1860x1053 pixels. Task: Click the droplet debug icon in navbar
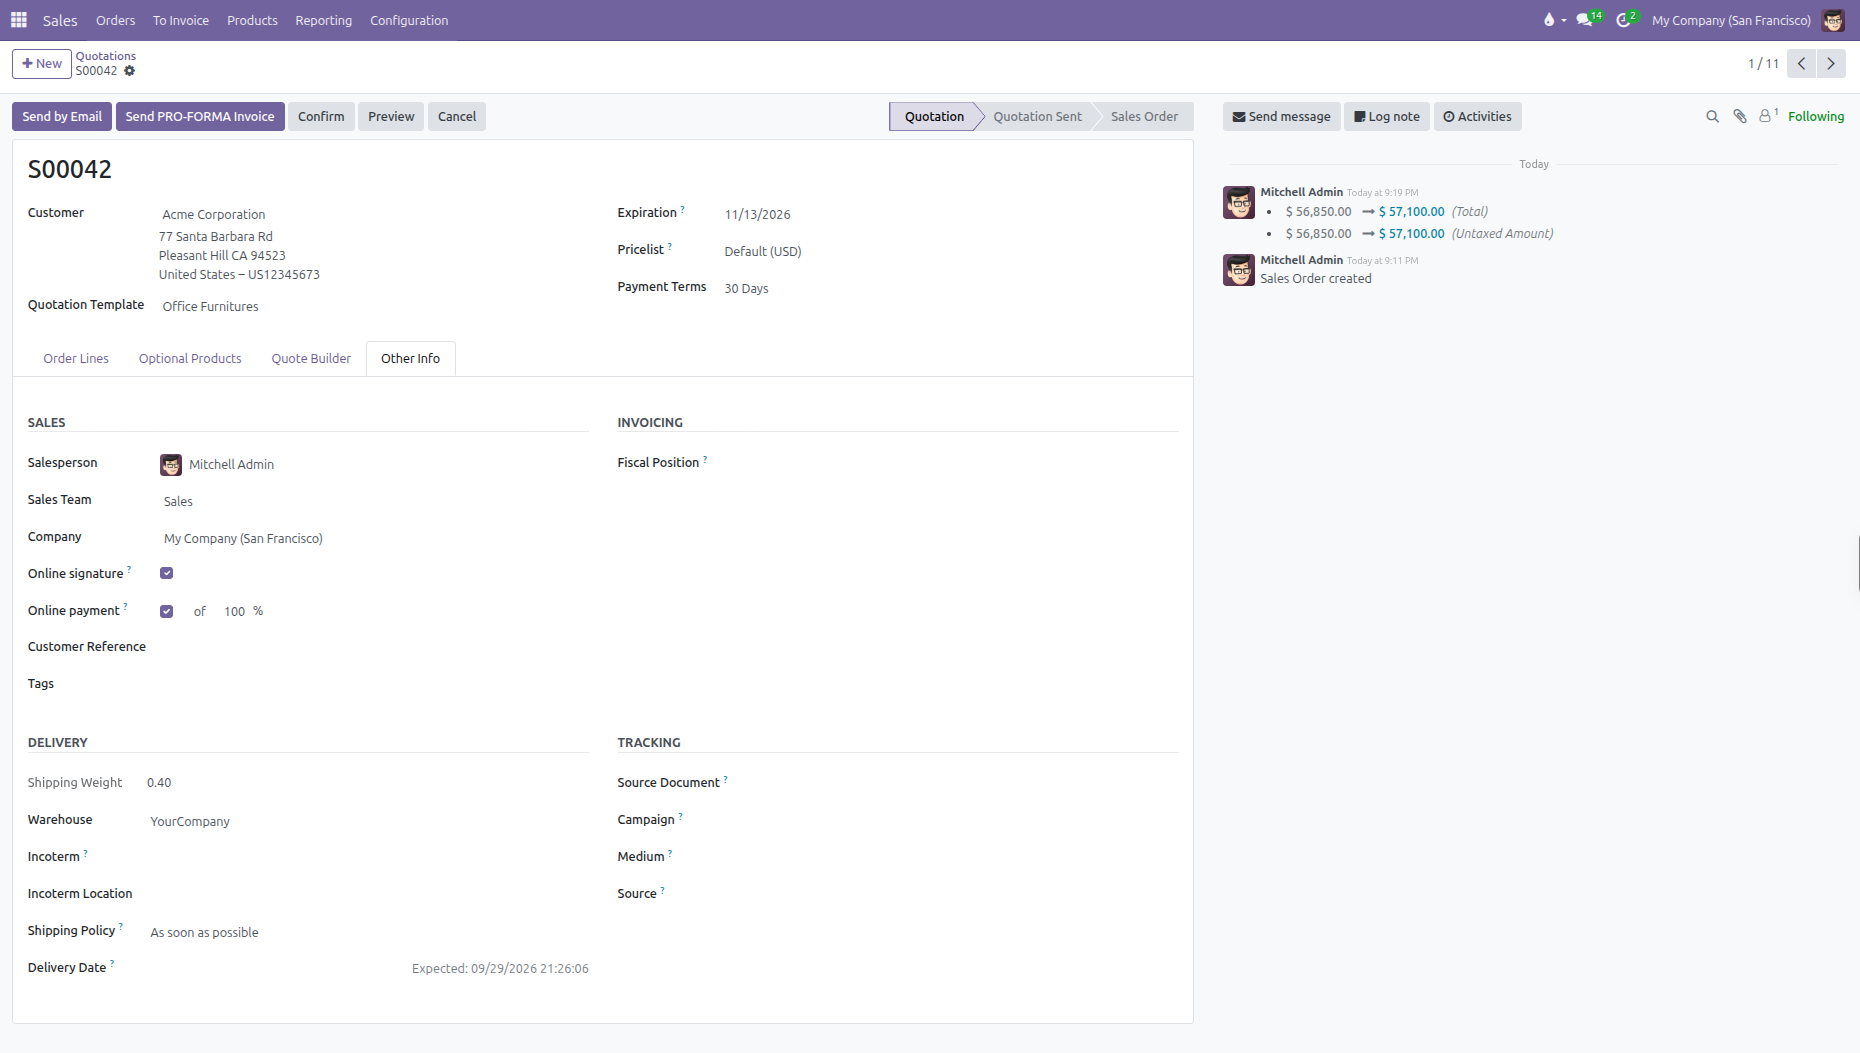pos(1550,20)
